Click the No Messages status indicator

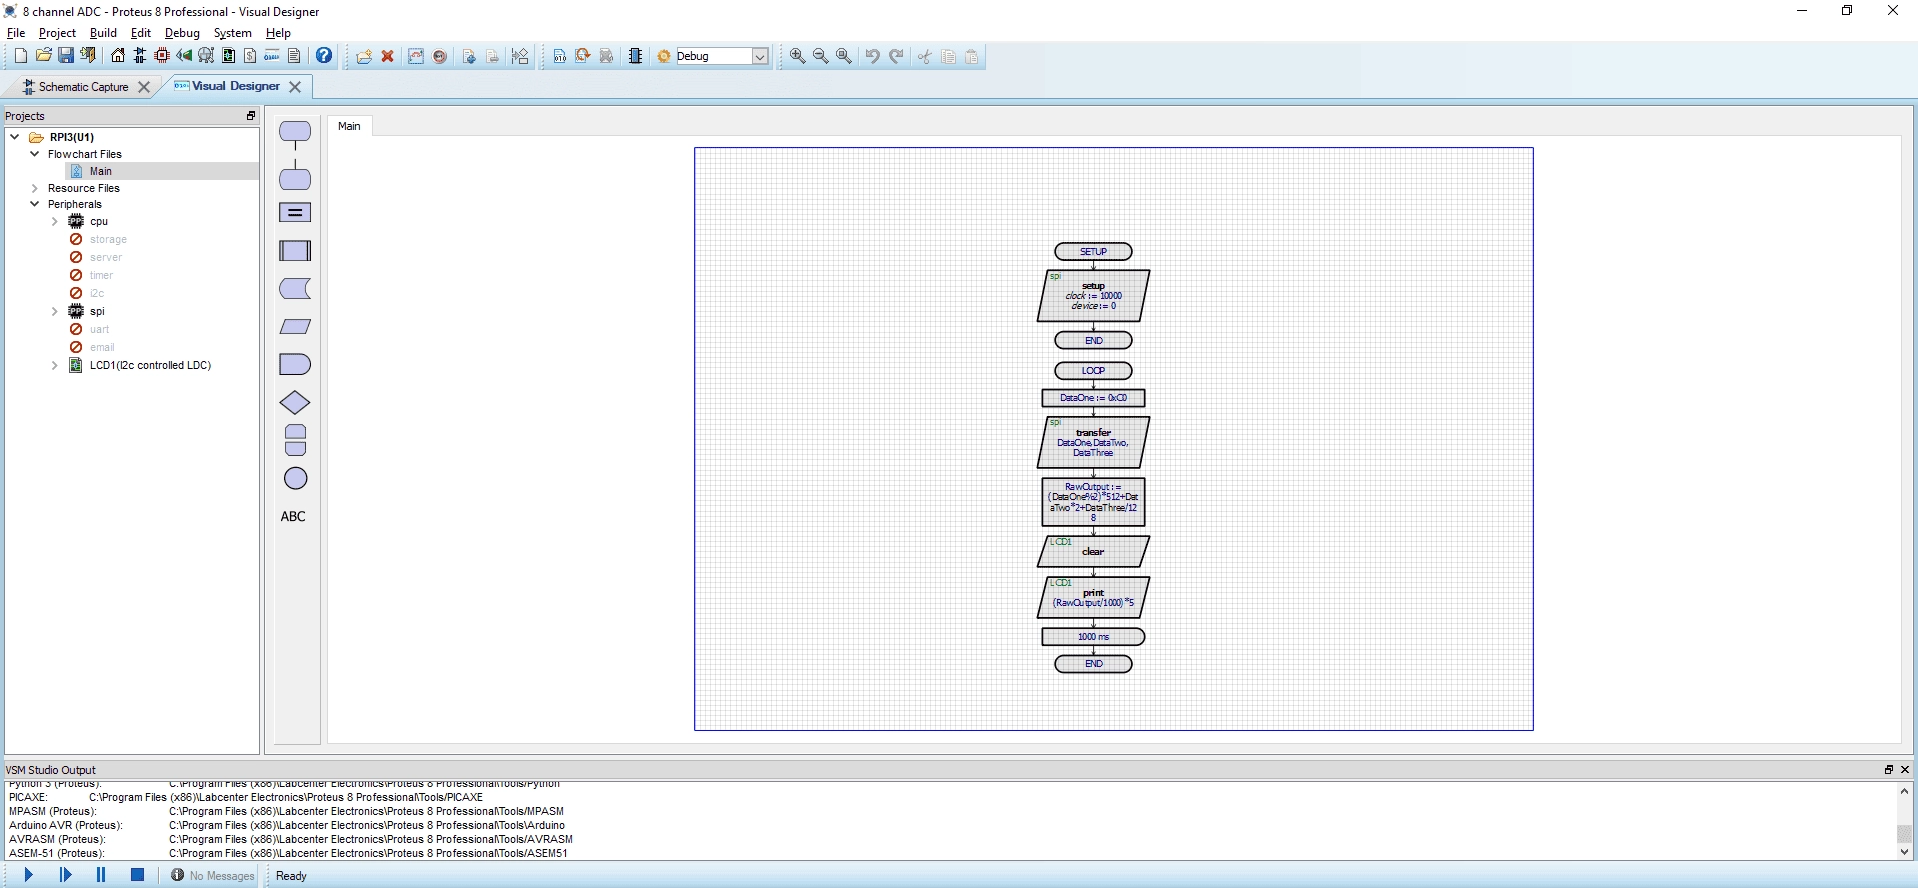212,876
